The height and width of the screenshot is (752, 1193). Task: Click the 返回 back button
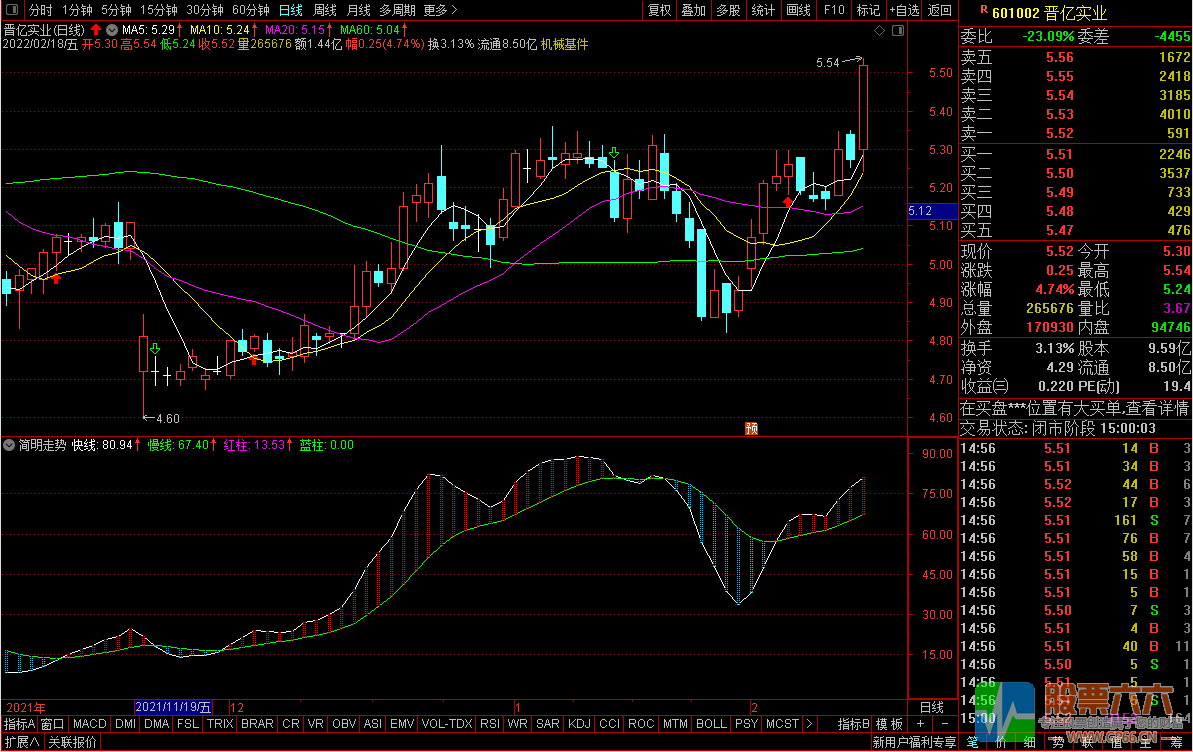point(940,10)
